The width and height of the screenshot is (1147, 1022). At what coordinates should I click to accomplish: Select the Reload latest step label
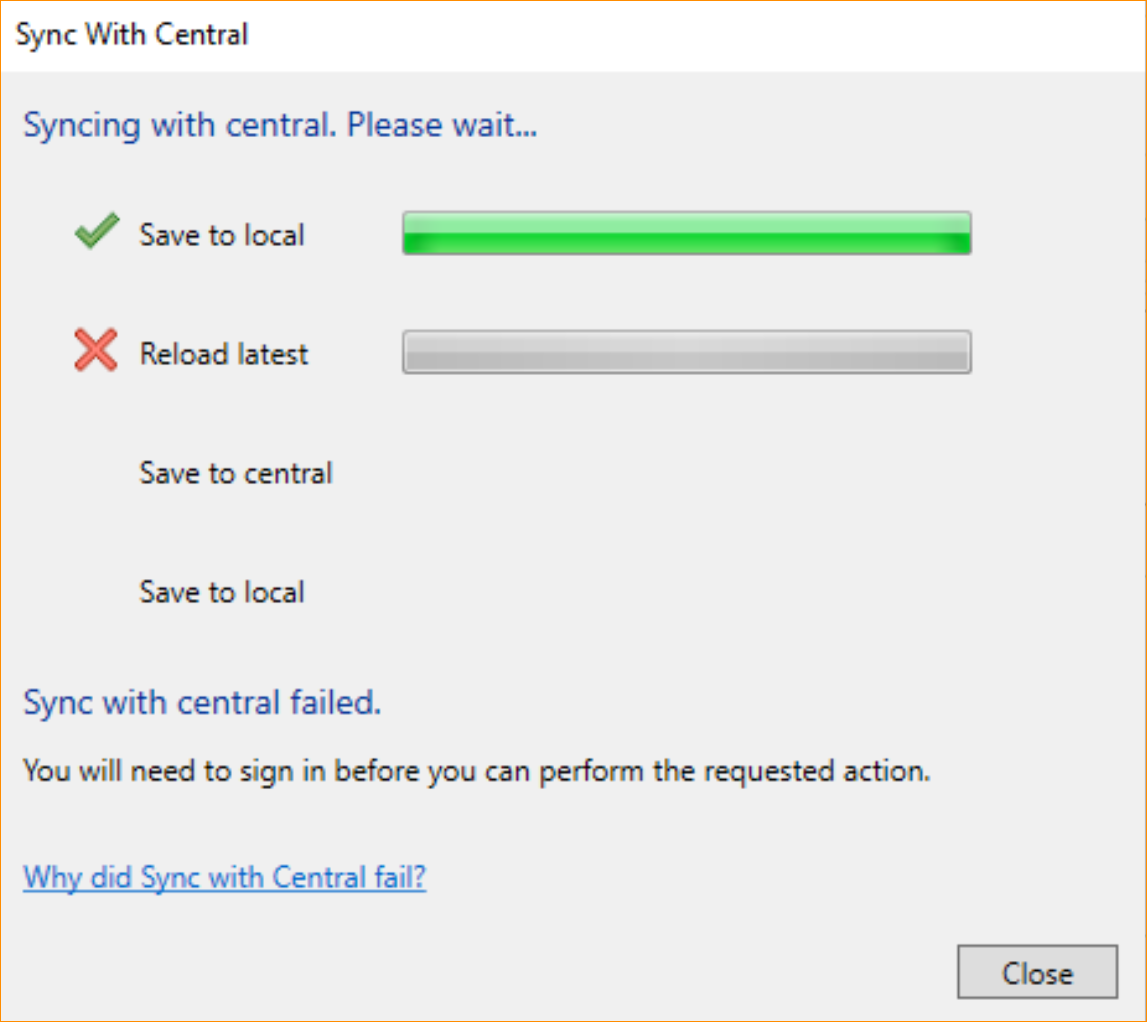(x=224, y=353)
